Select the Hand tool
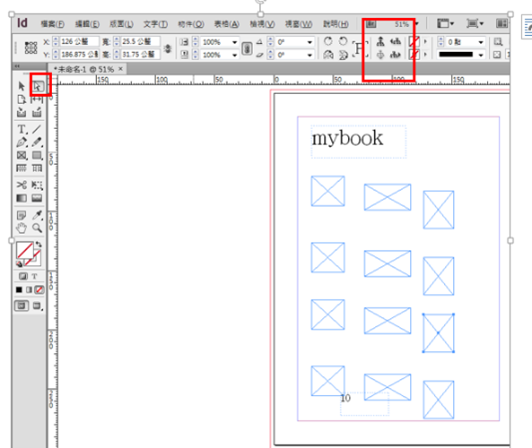Viewport: 532px width, 448px height. pyautogui.click(x=22, y=228)
